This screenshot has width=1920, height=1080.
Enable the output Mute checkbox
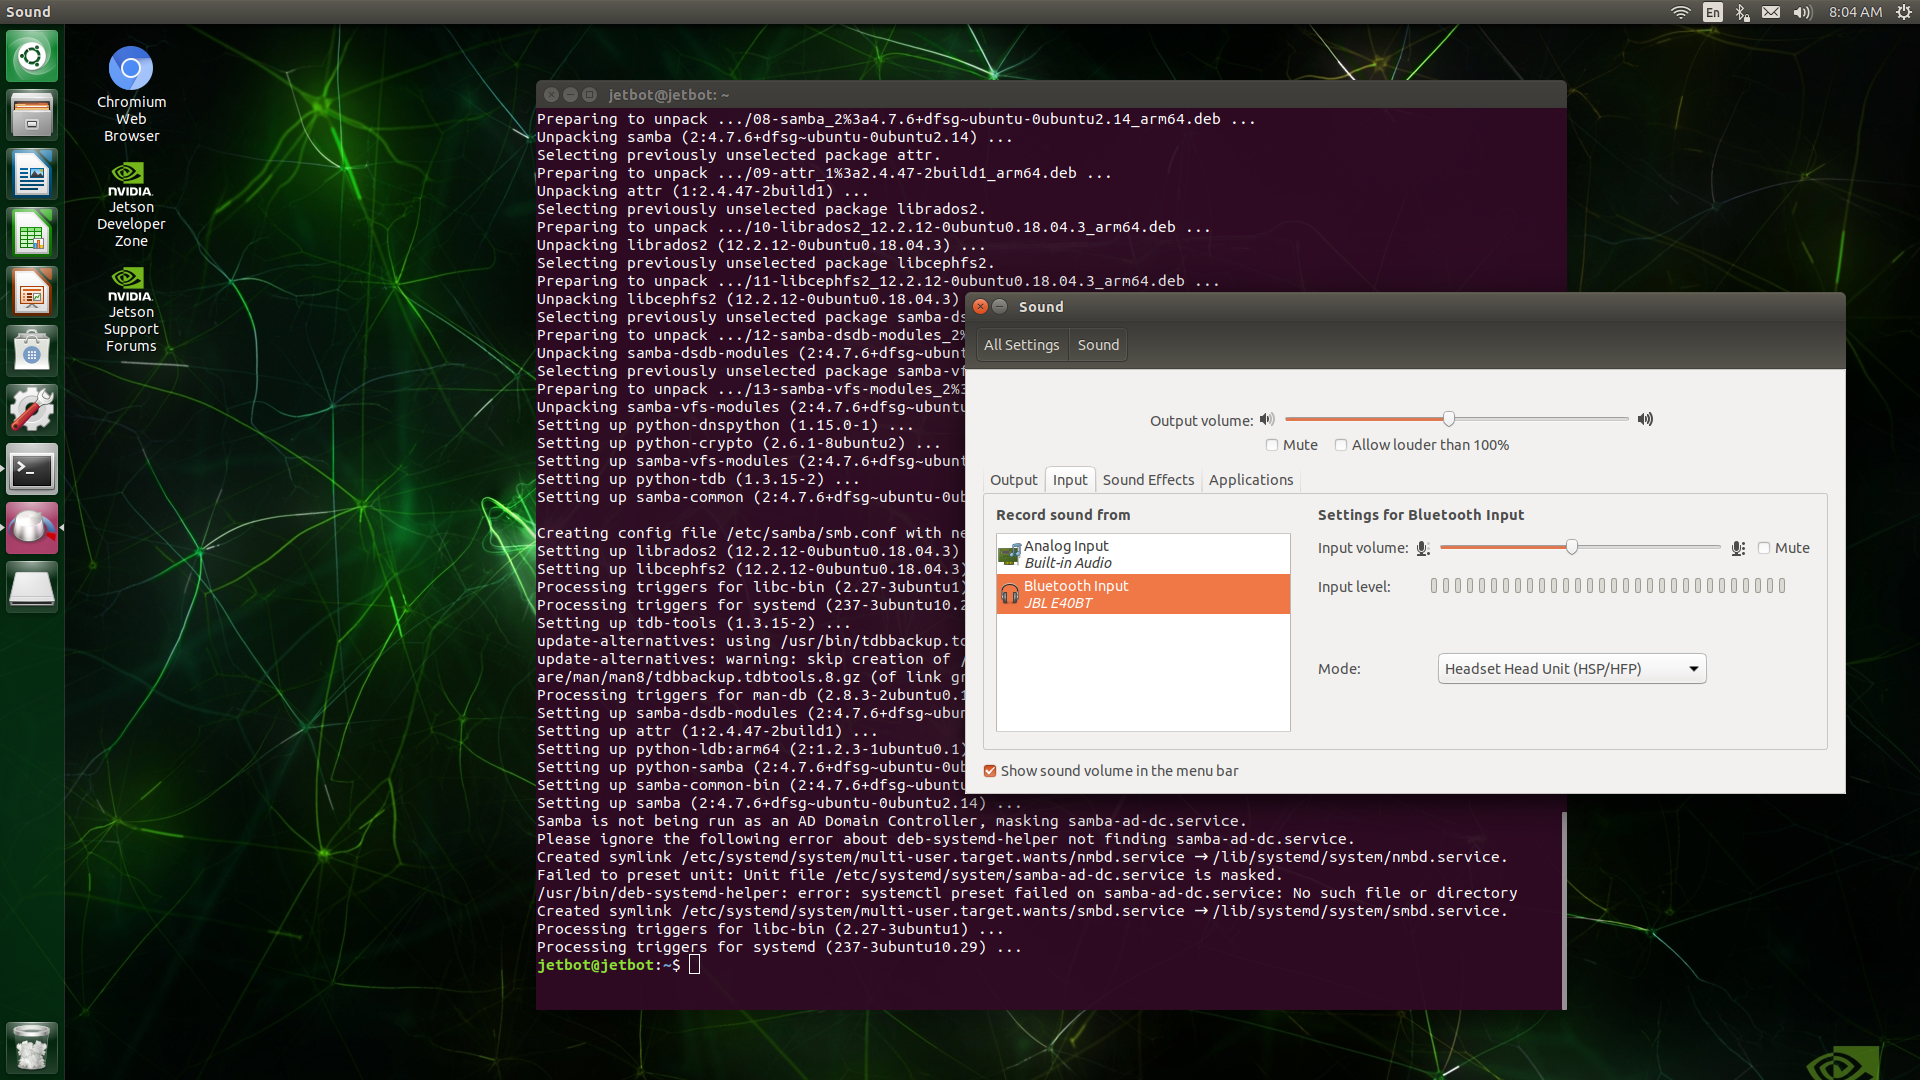click(1272, 445)
